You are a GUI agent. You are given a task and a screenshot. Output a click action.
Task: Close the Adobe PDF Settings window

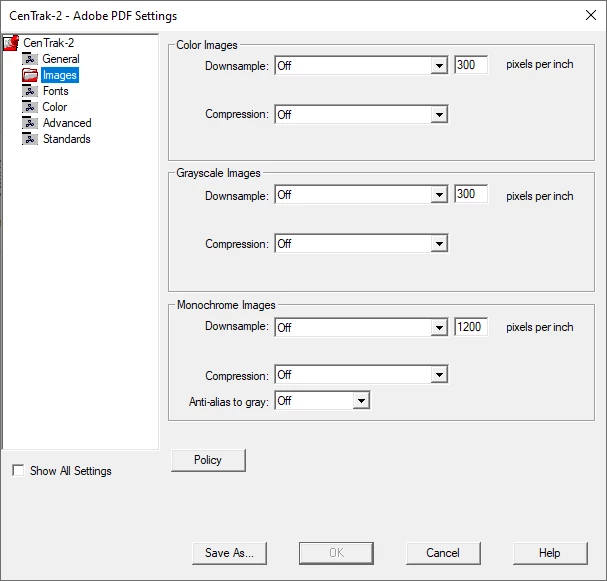pyautogui.click(x=591, y=15)
